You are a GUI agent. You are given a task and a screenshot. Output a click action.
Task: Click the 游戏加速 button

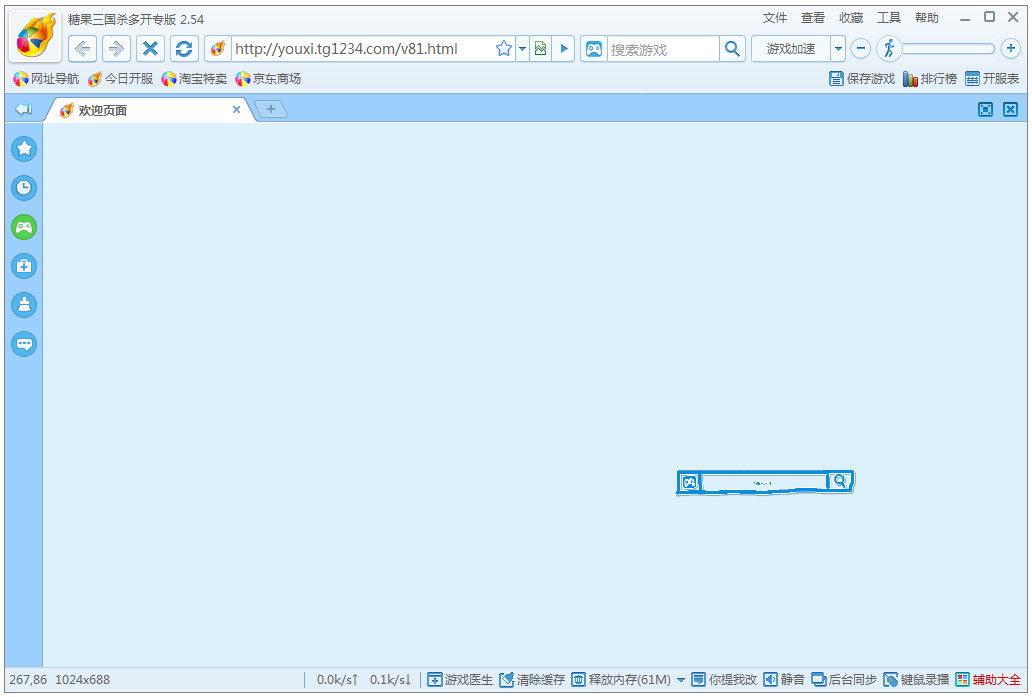[790, 49]
